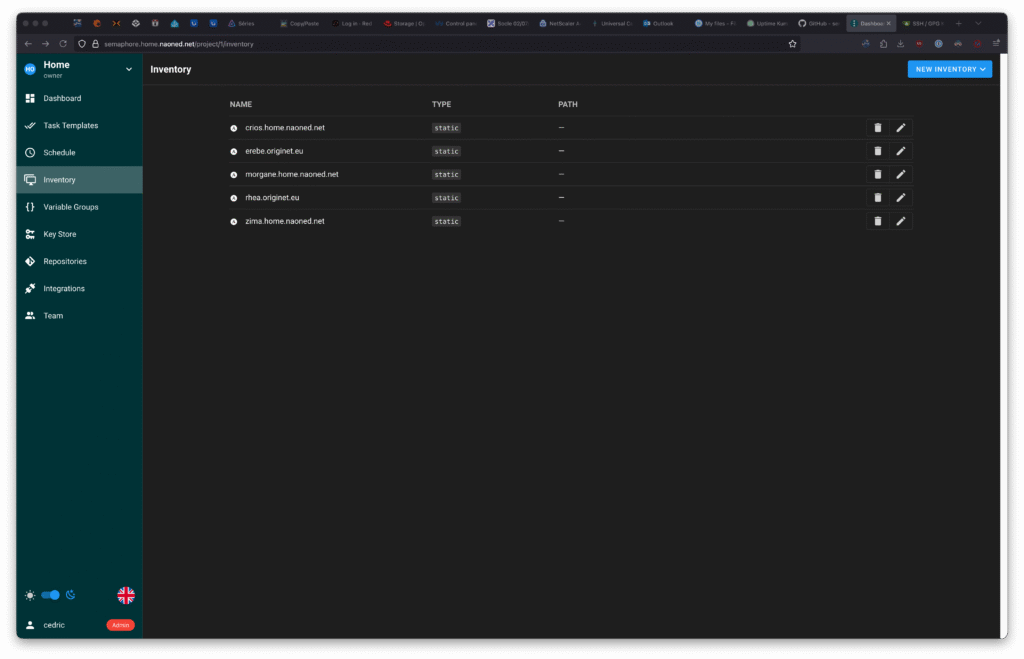The height and width of the screenshot is (659, 1024).
Task: Click trash icon for morgane.home.naoned.net
Action: pos(877,174)
